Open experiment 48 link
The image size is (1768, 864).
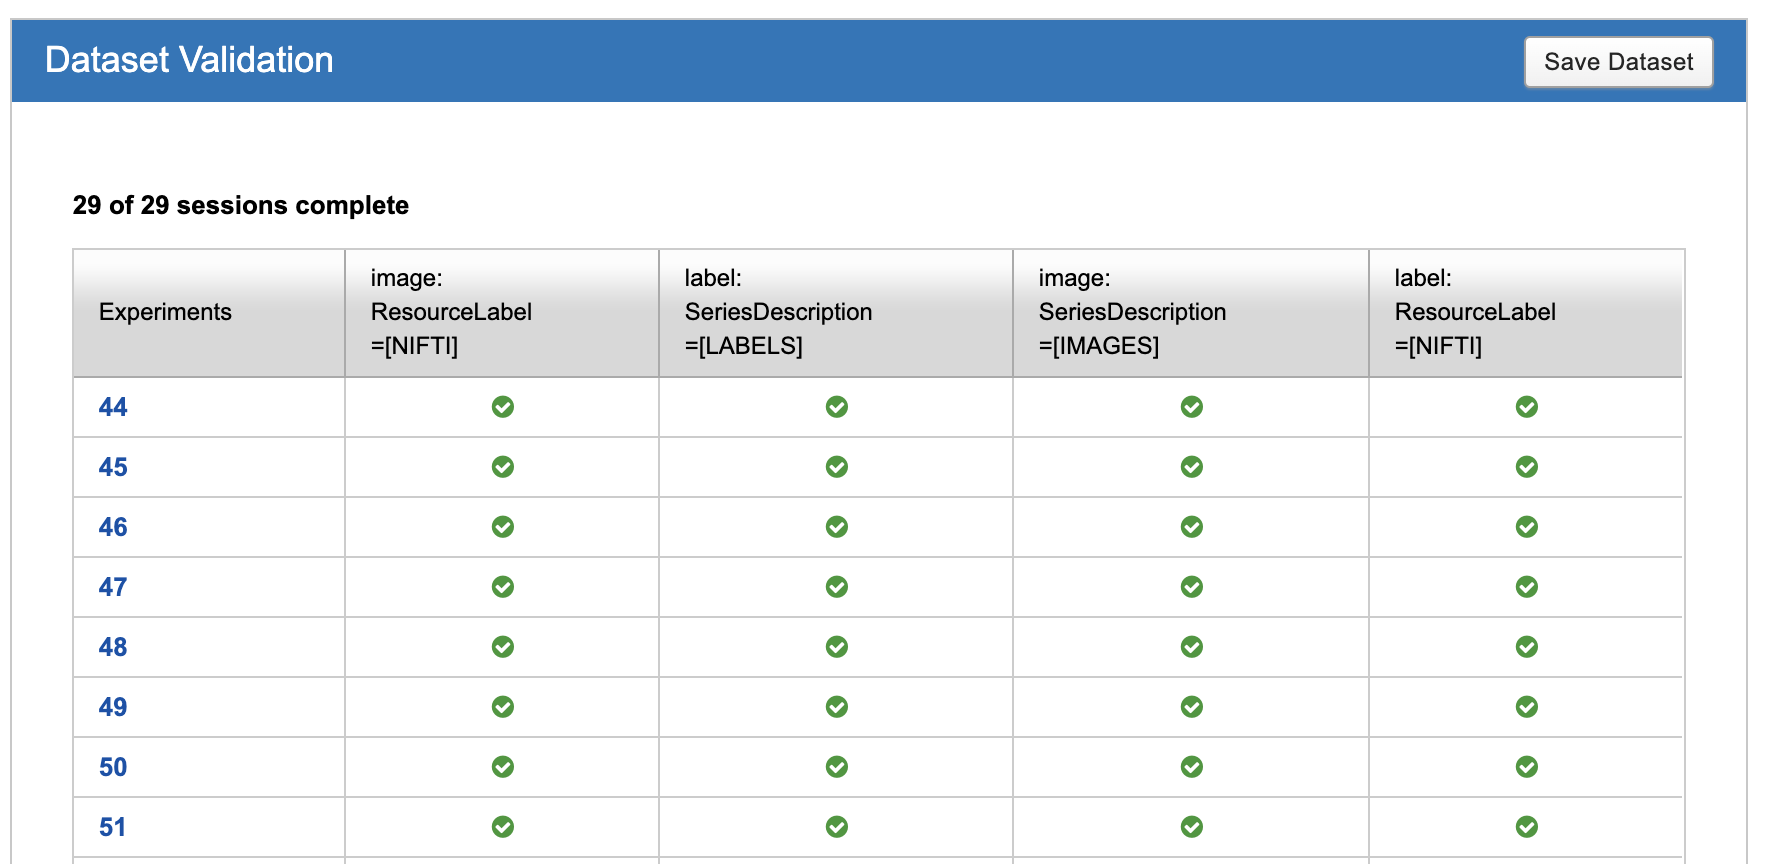point(113,647)
